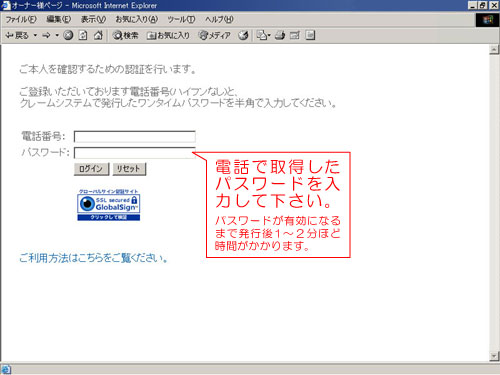
Task: Open the 表示(V) menu
Action: point(93,20)
